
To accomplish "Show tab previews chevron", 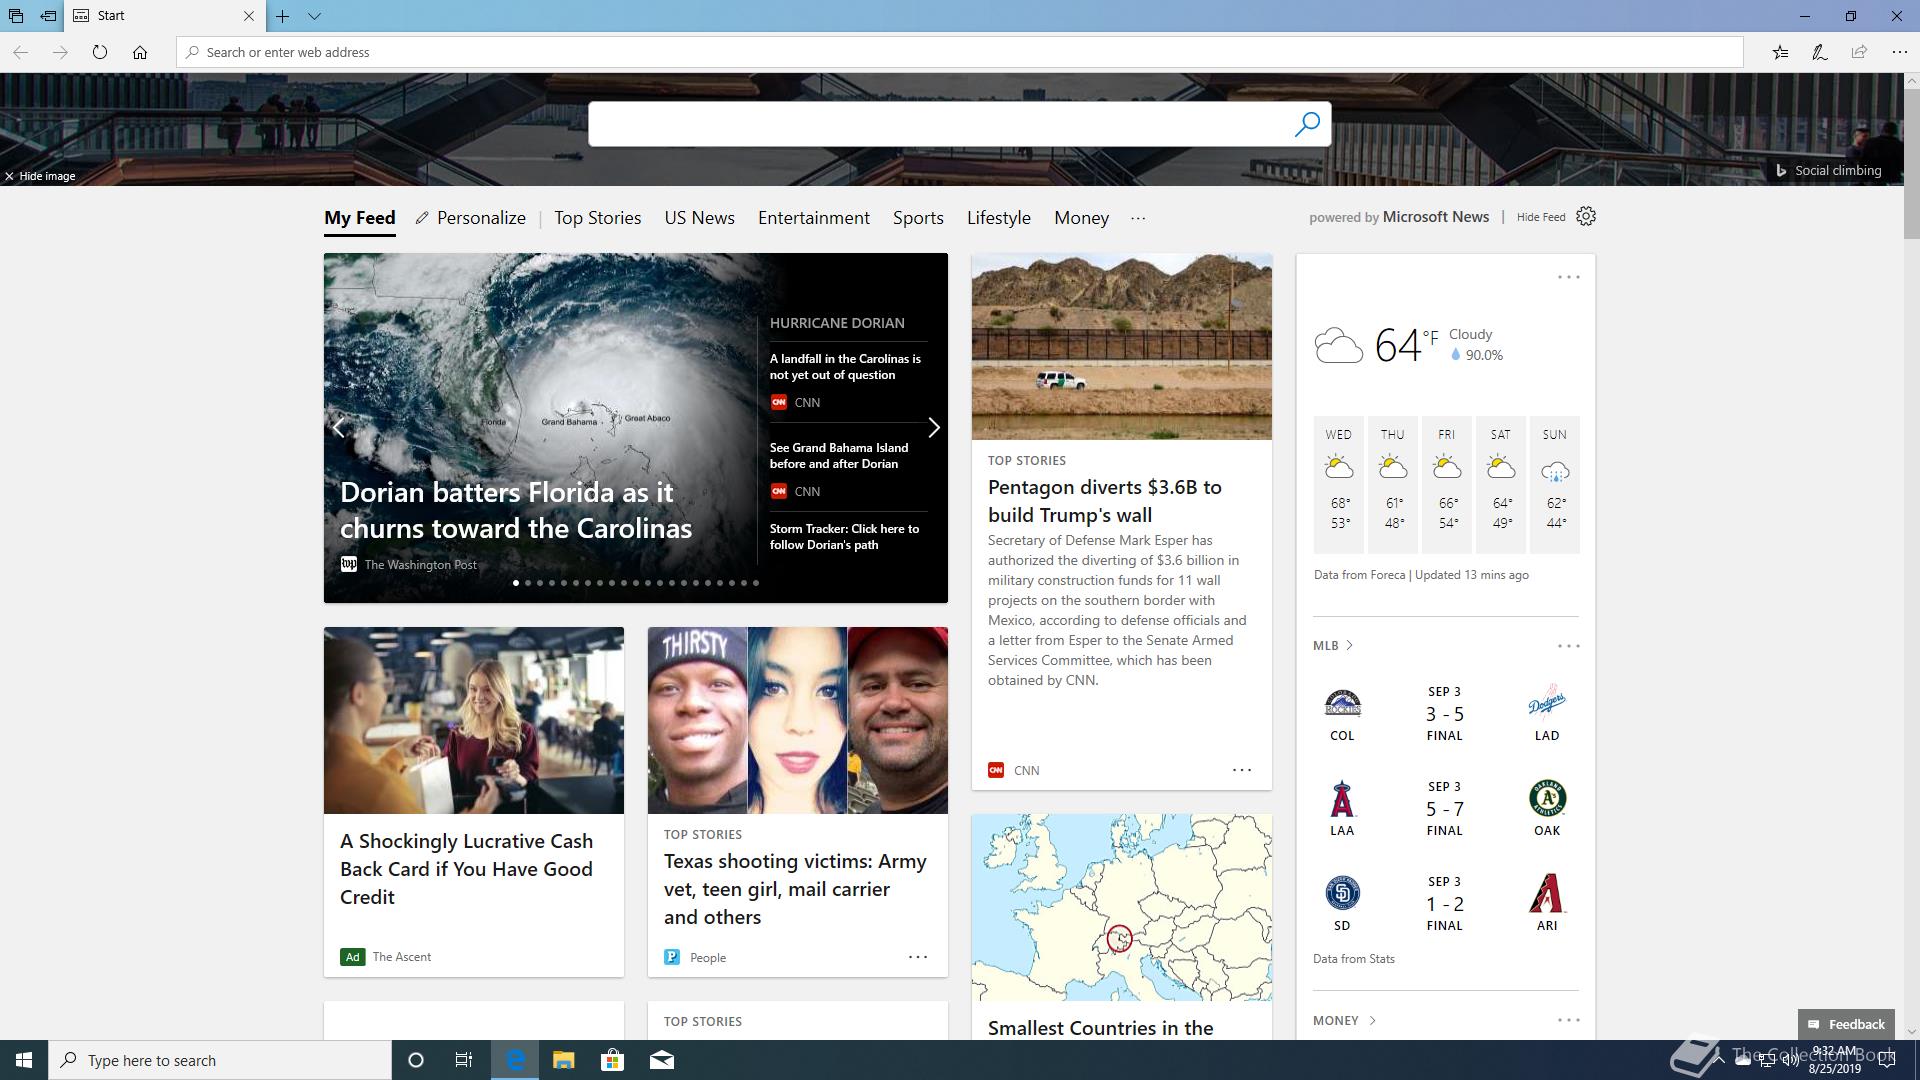I will click(314, 16).
